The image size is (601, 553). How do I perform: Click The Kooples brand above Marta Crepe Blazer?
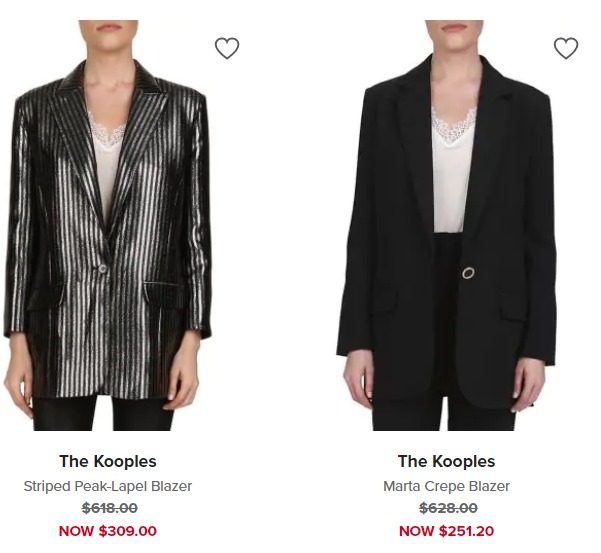click(447, 461)
